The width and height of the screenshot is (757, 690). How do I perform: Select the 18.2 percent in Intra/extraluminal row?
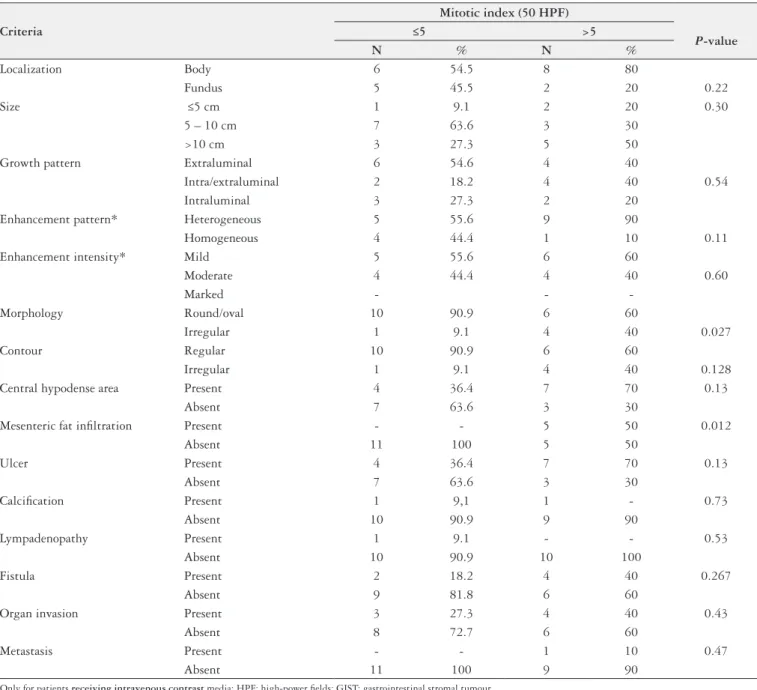(461, 182)
